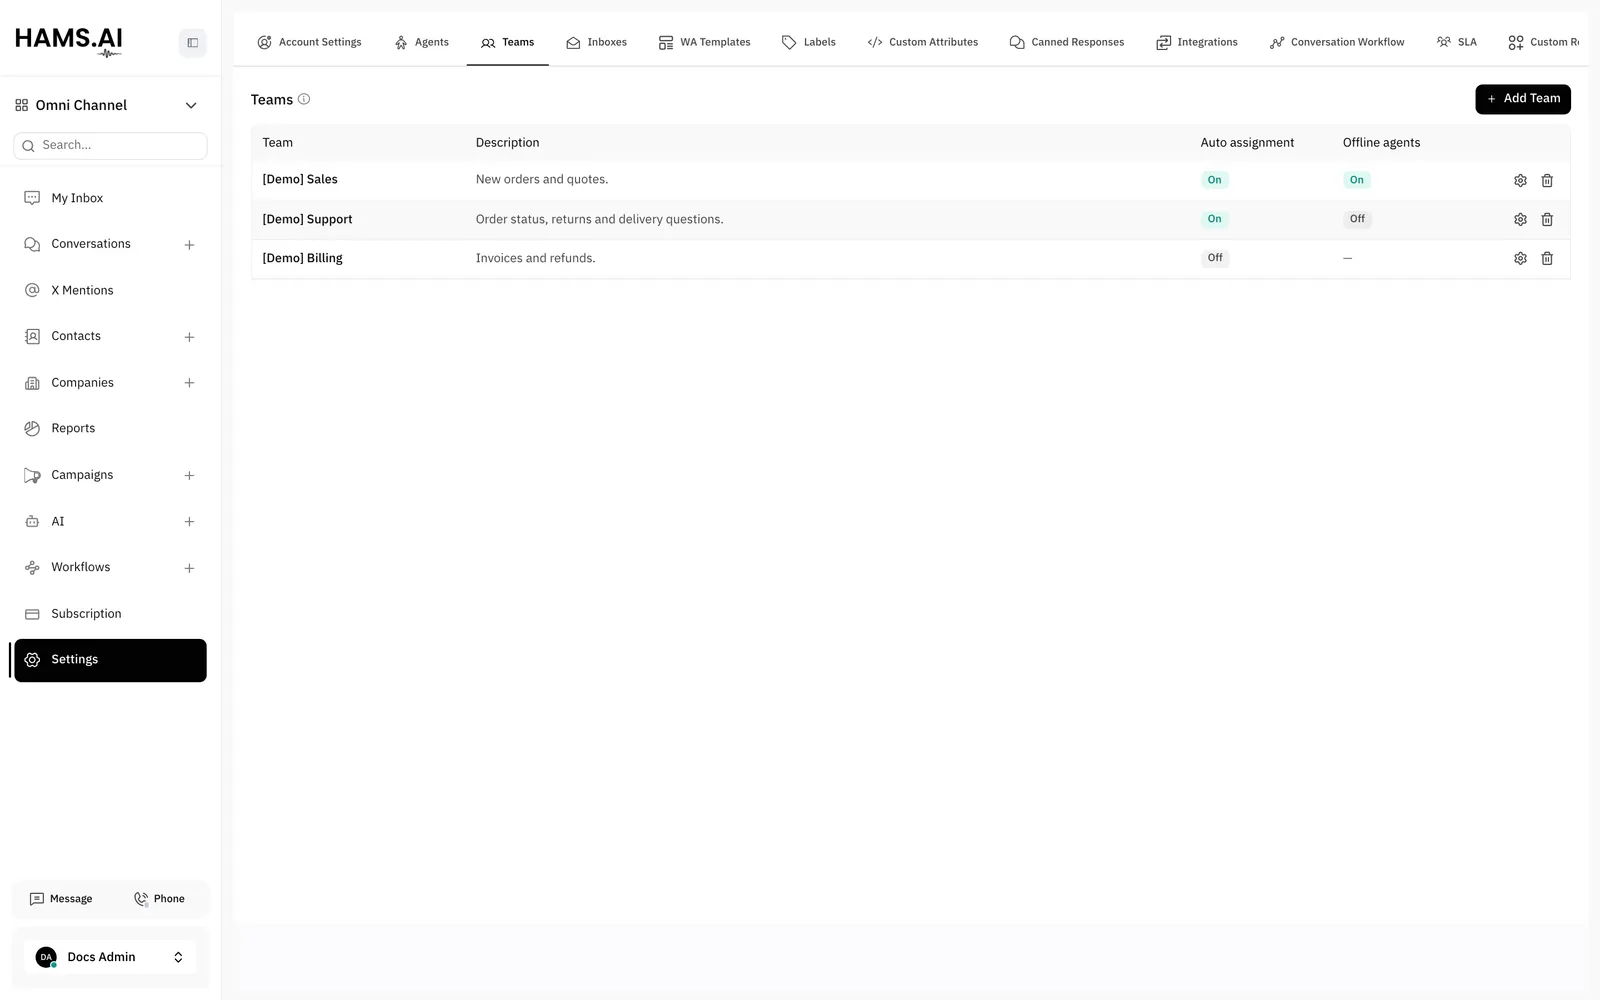This screenshot has width=1600, height=1000.
Task: Click the plus icon beside Workflows
Action: (189, 568)
